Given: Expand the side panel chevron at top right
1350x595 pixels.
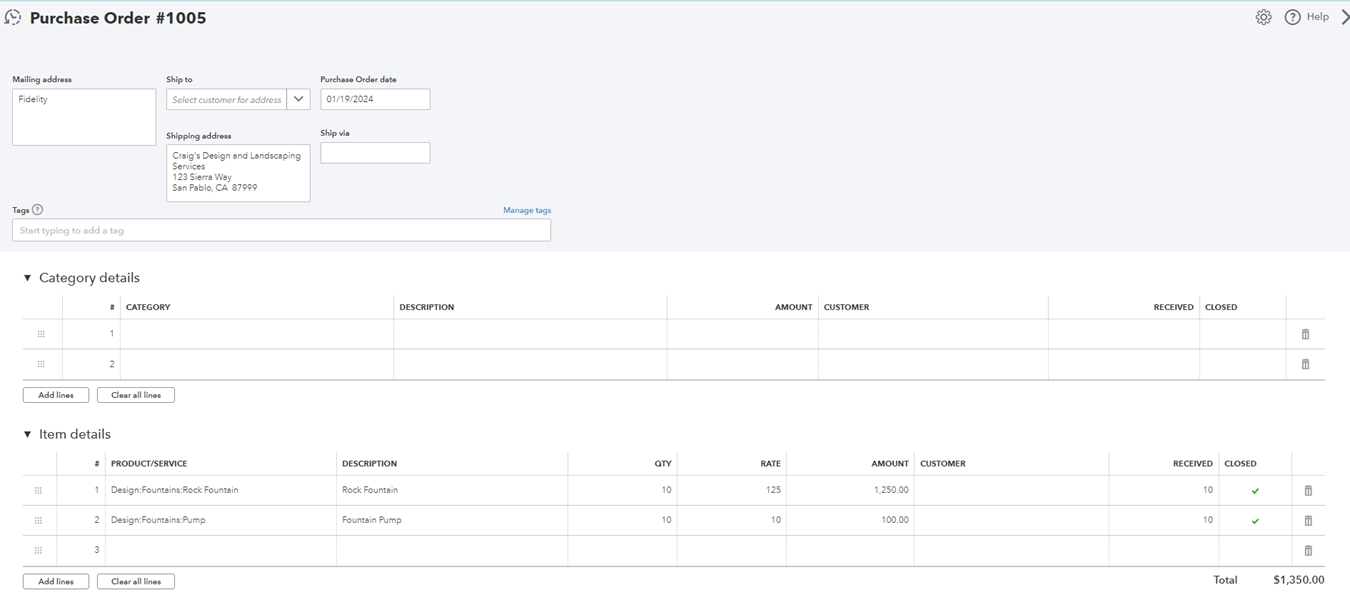Looking at the screenshot, I should 1344,17.
